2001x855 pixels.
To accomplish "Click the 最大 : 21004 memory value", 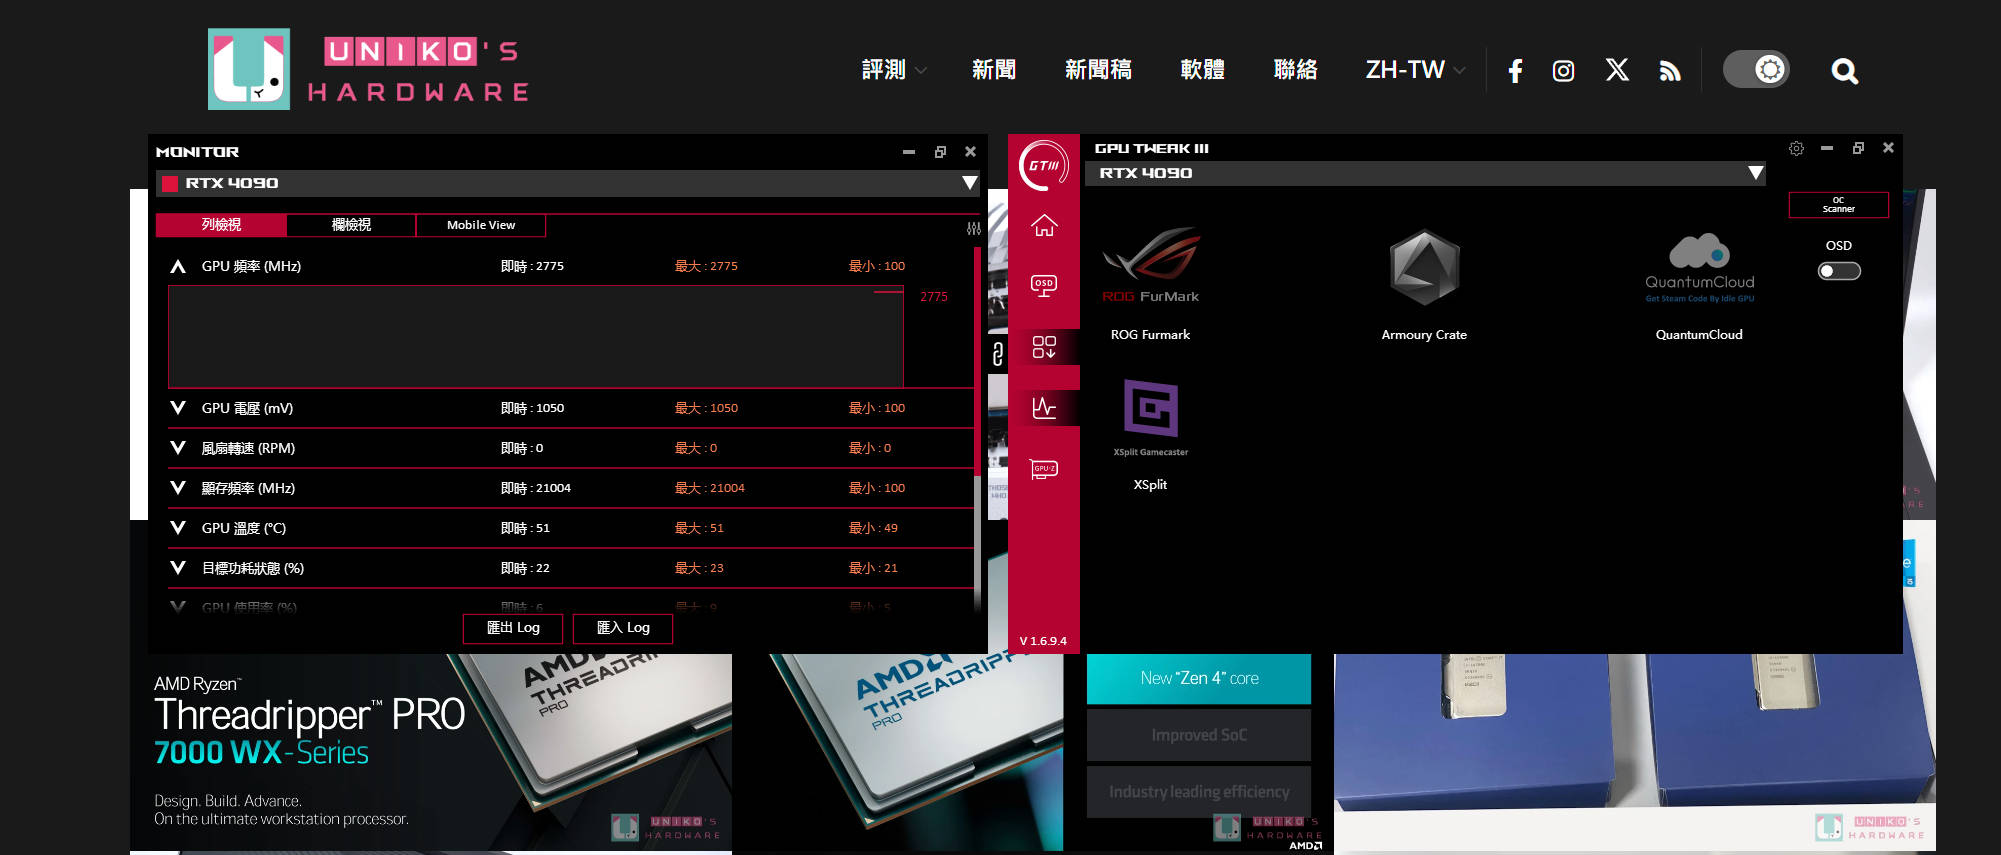I will (x=709, y=488).
